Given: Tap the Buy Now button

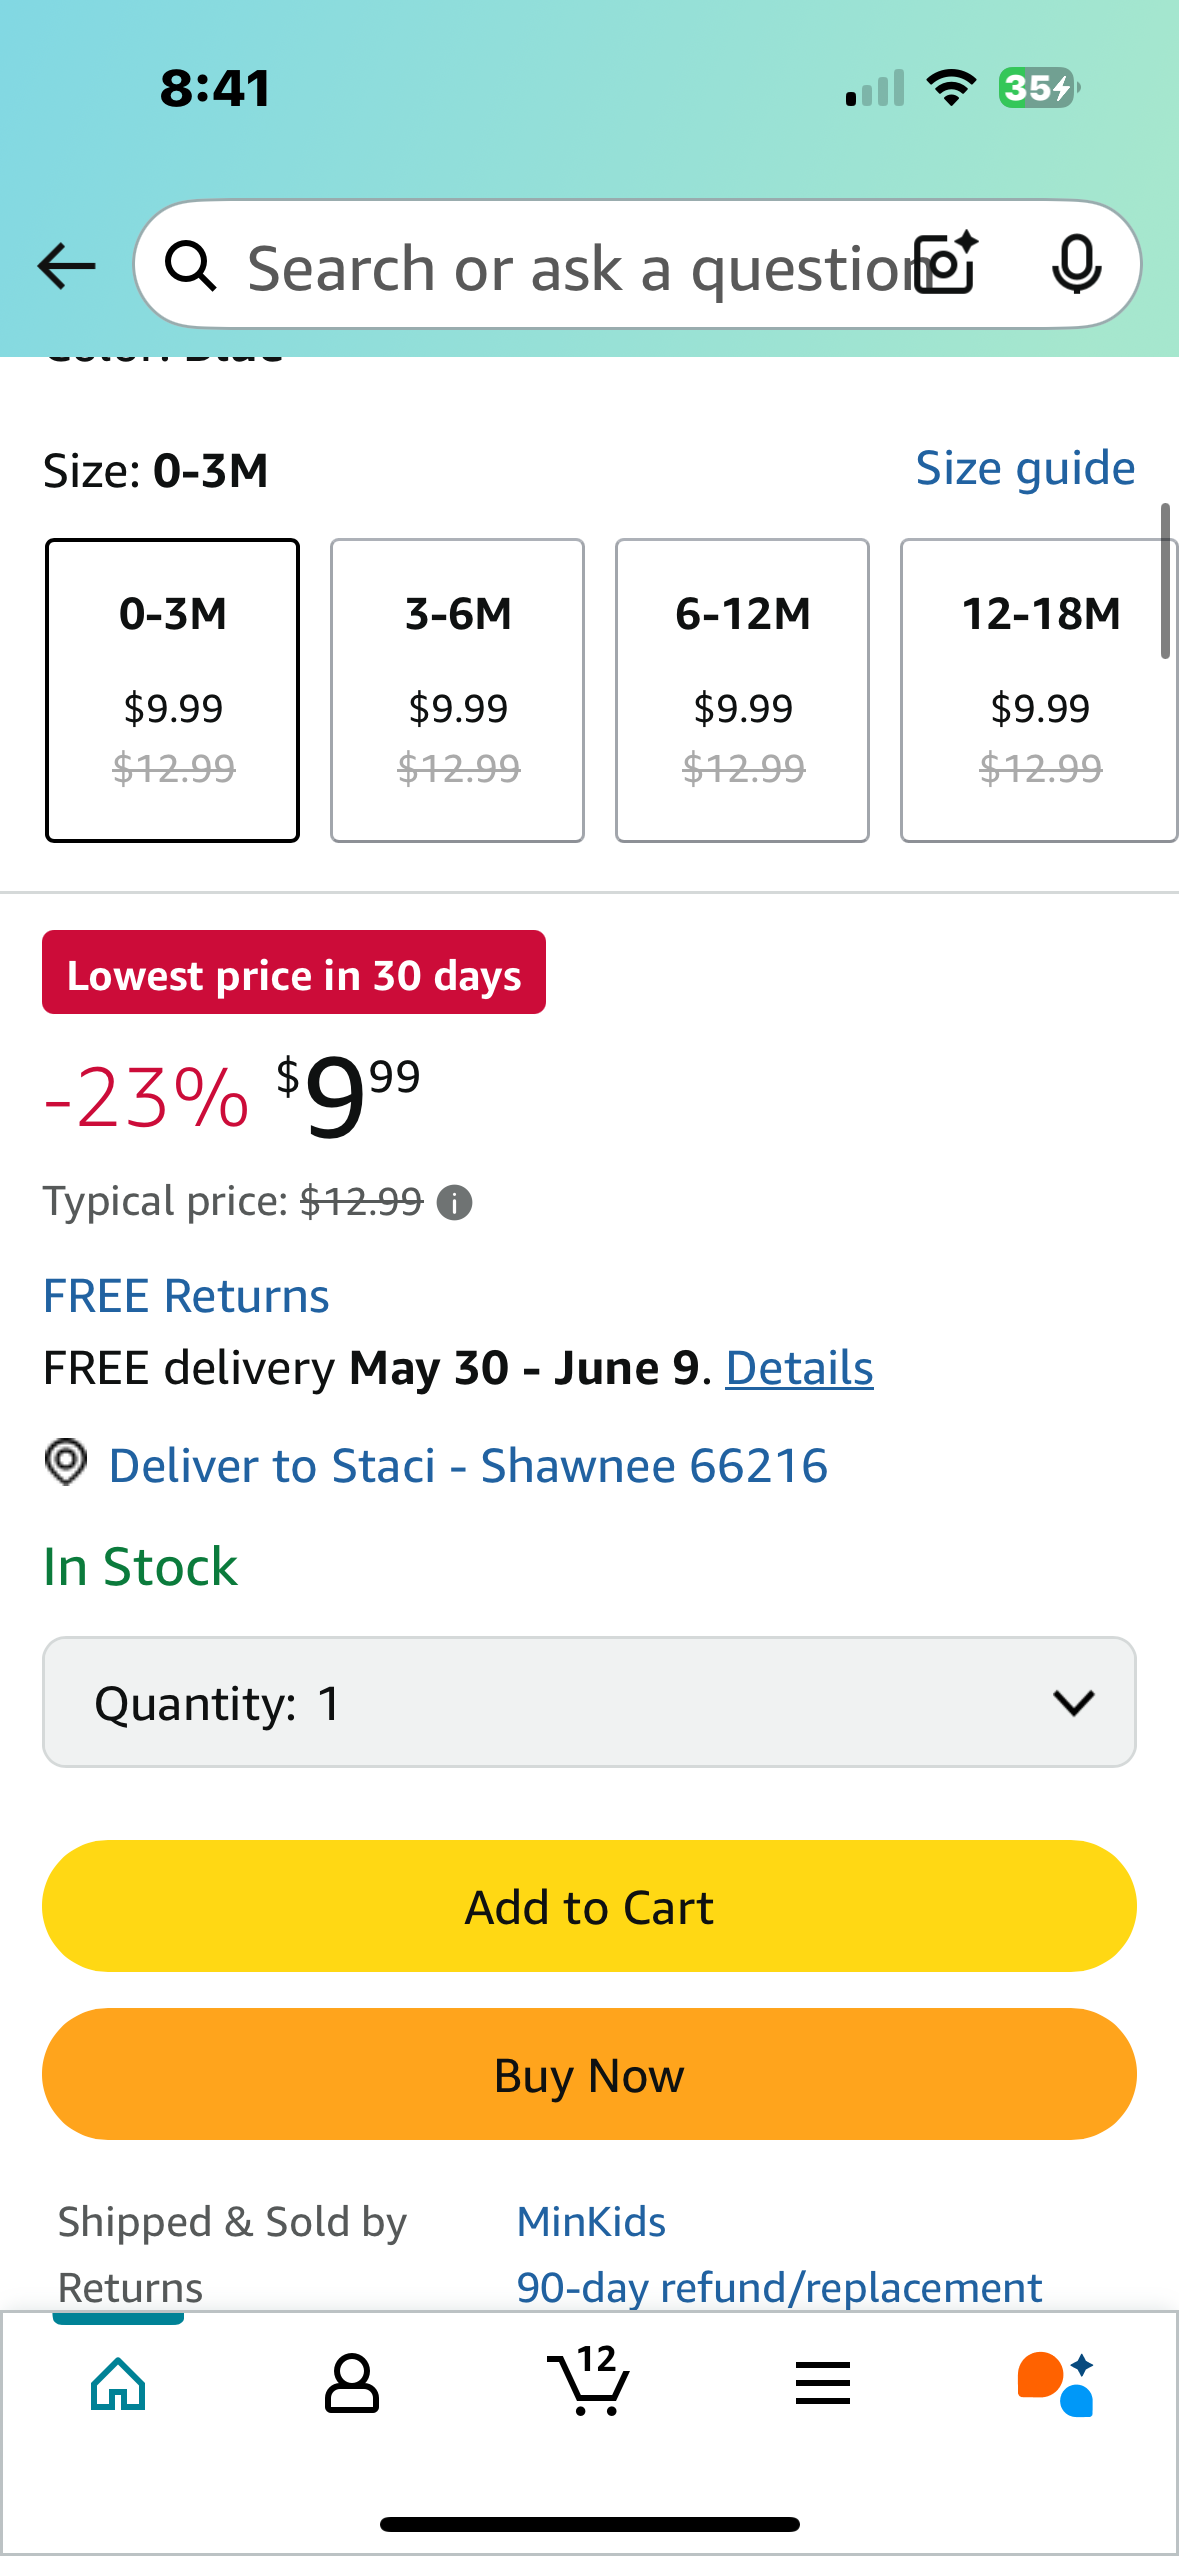Looking at the screenshot, I should (589, 2074).
